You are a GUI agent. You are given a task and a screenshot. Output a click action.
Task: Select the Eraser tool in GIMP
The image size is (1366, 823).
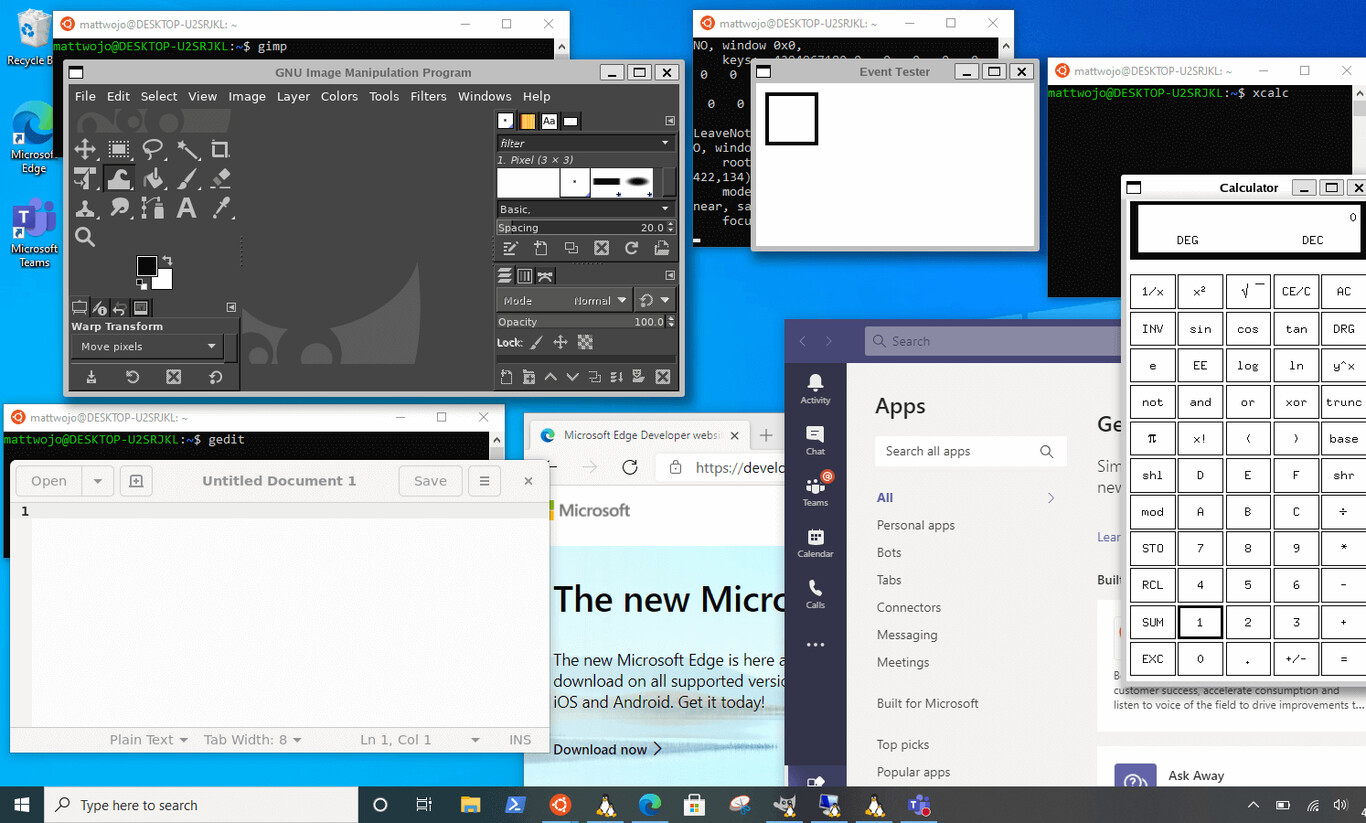[220, 178]
